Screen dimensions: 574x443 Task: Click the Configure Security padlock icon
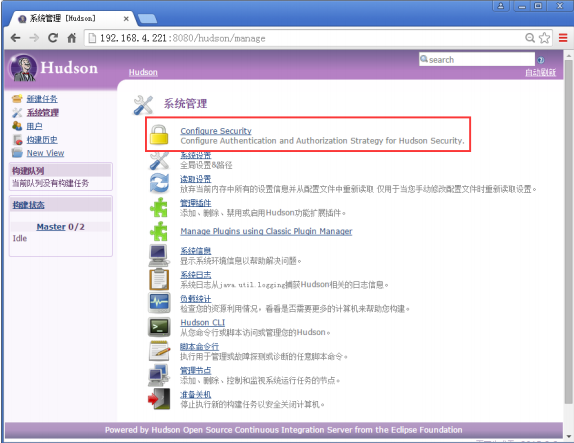pyautogui.click(x=159, y=134)
